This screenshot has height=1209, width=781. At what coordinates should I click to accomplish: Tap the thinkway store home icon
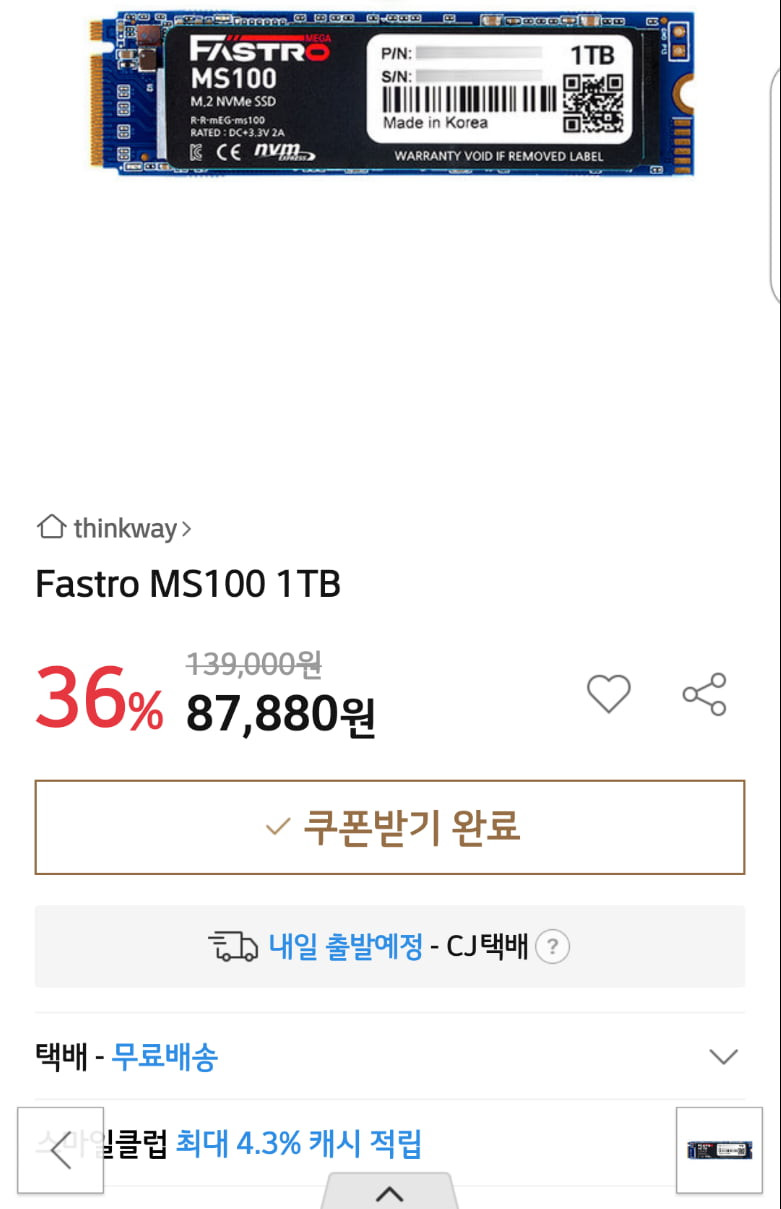(50, 526)
